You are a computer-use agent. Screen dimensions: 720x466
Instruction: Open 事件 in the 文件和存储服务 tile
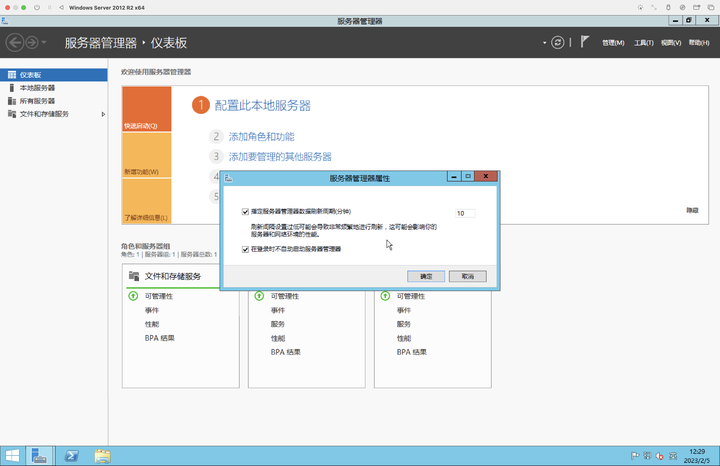click(x=152, y=310)
